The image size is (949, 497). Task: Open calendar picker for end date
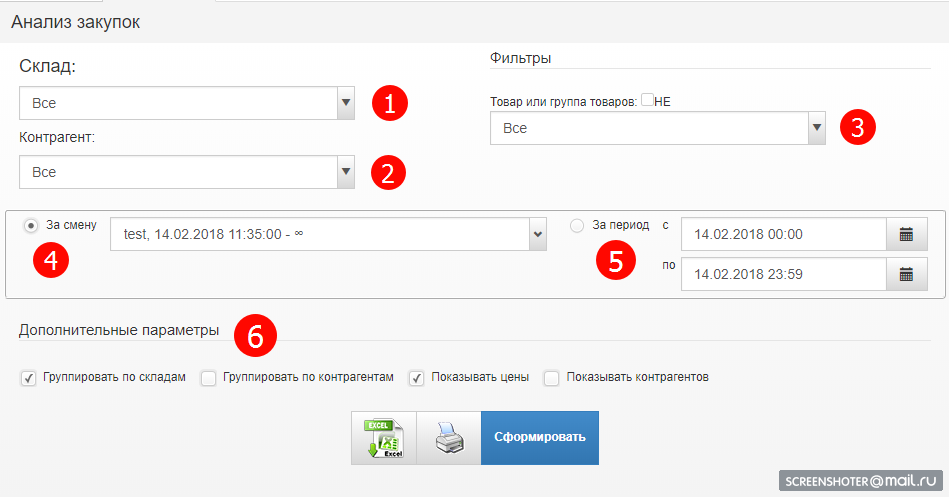pyautogui.click(x=906, y=274)
